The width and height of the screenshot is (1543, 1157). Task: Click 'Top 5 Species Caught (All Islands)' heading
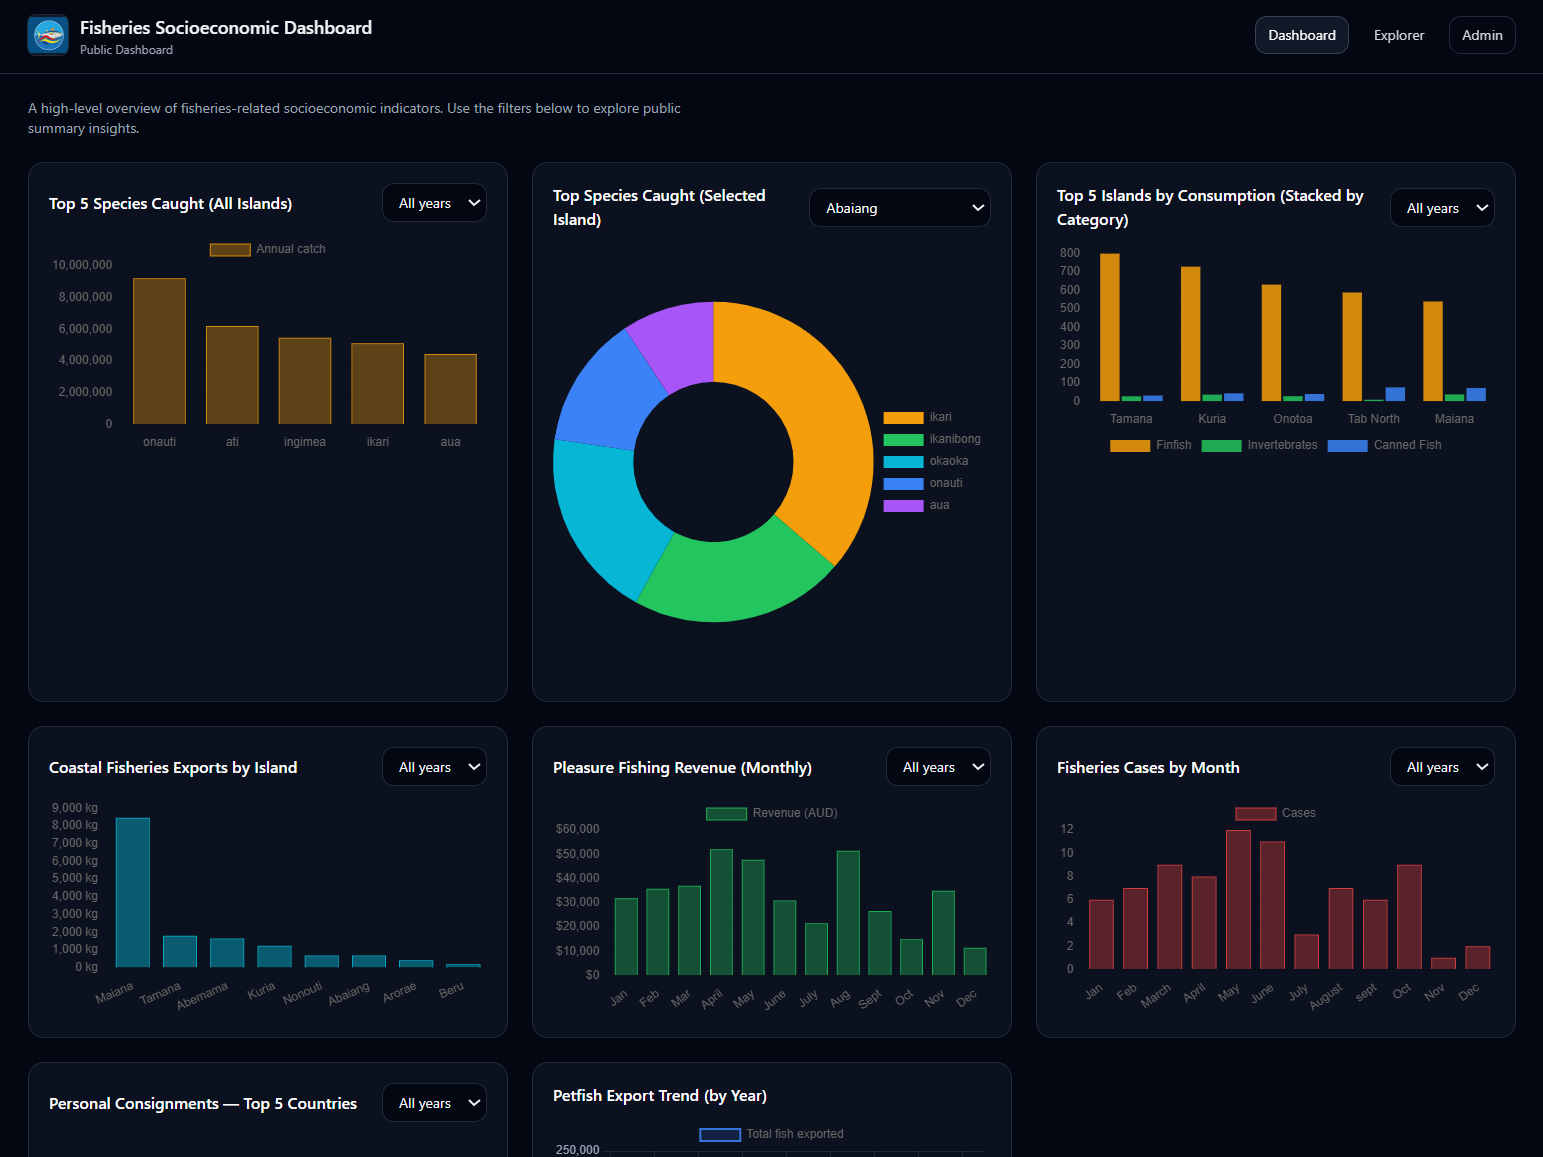(171, 203)
